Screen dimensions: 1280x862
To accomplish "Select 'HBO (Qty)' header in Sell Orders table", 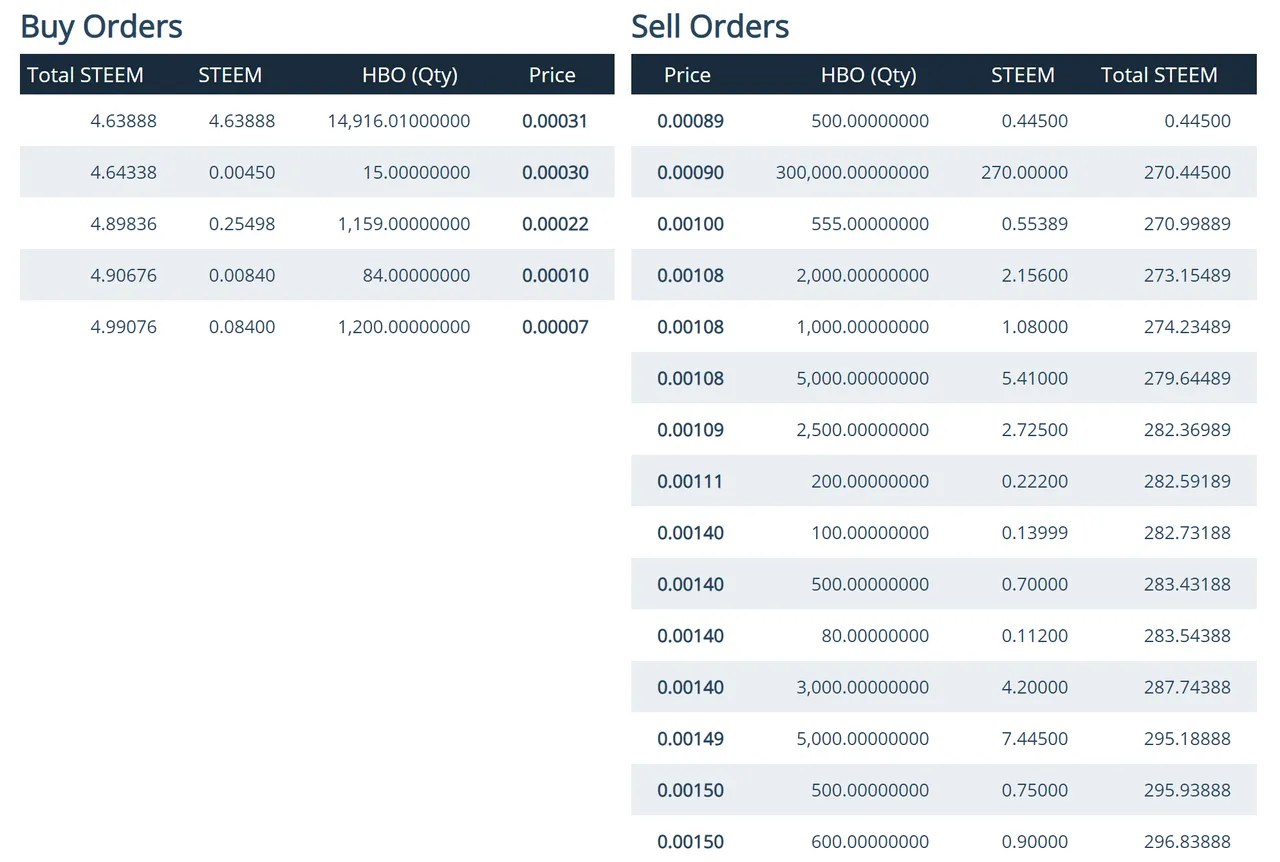I will click(868, 75).
